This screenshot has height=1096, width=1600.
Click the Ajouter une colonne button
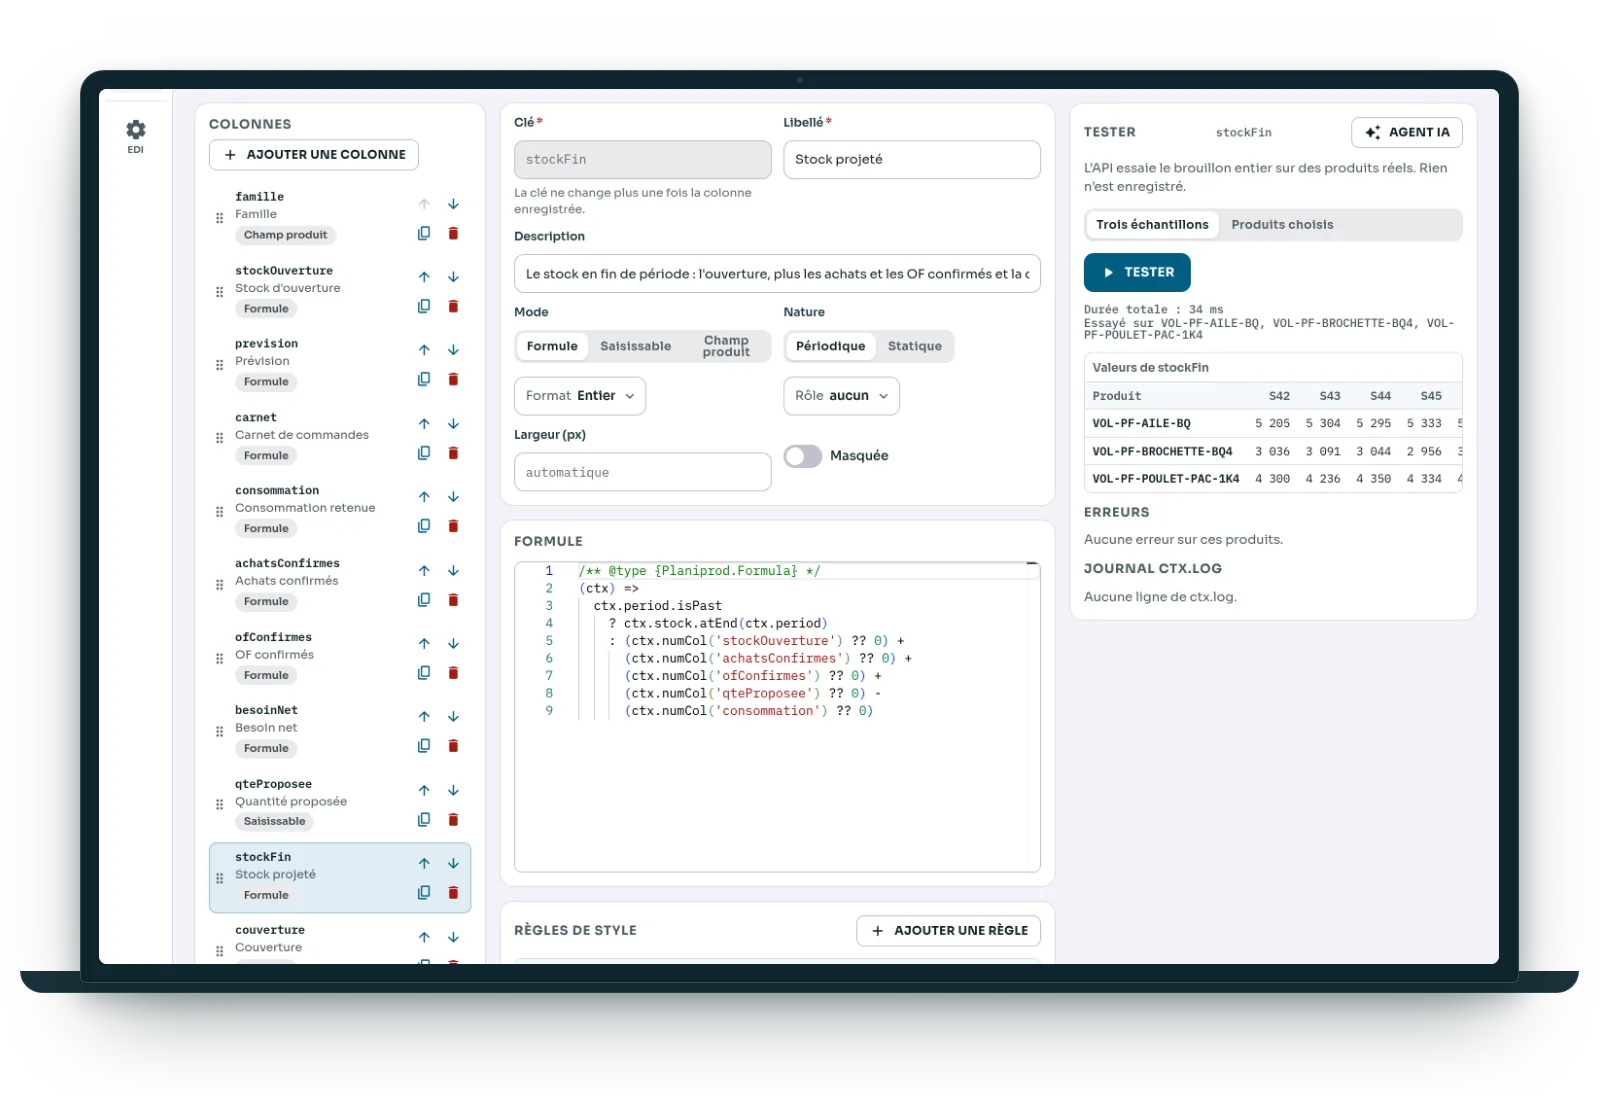pos(314,155)
